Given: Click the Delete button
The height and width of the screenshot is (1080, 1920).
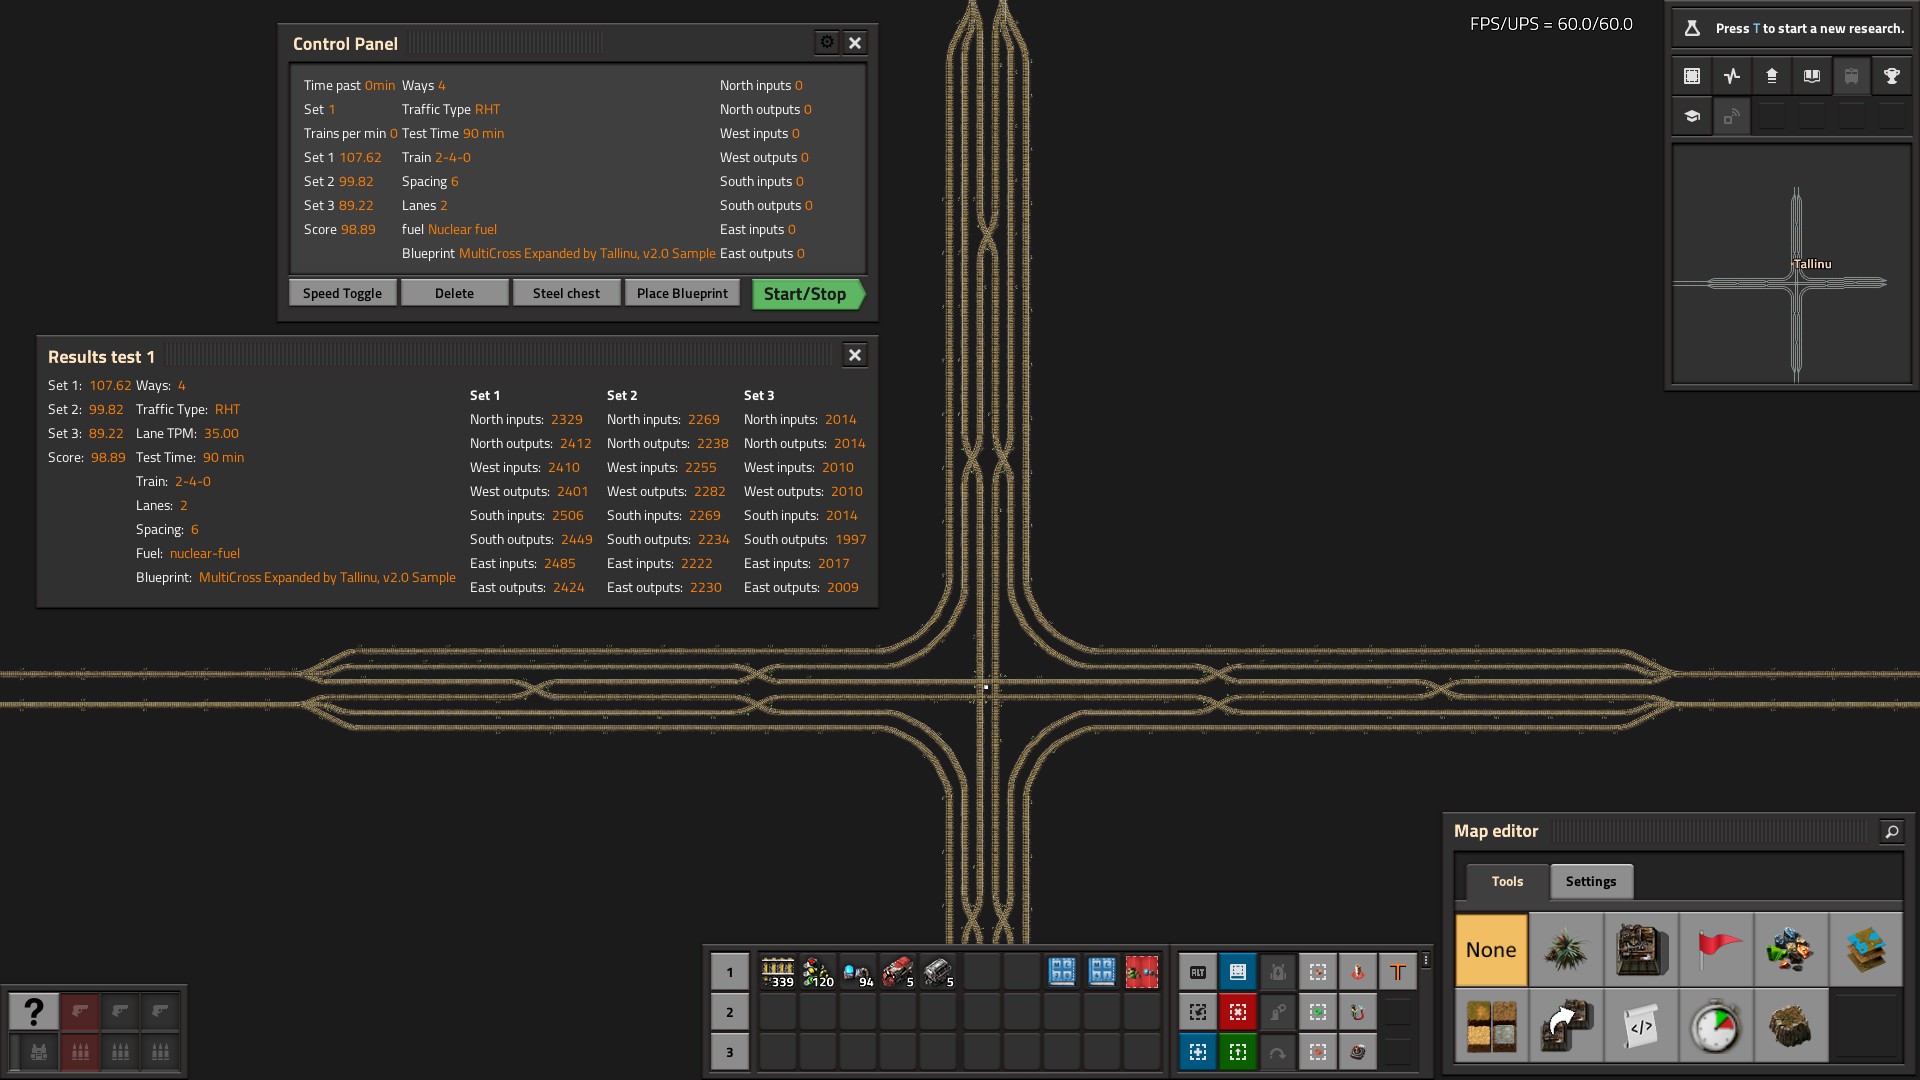Looking at the screenshot, I should click(x=454, y=293).
